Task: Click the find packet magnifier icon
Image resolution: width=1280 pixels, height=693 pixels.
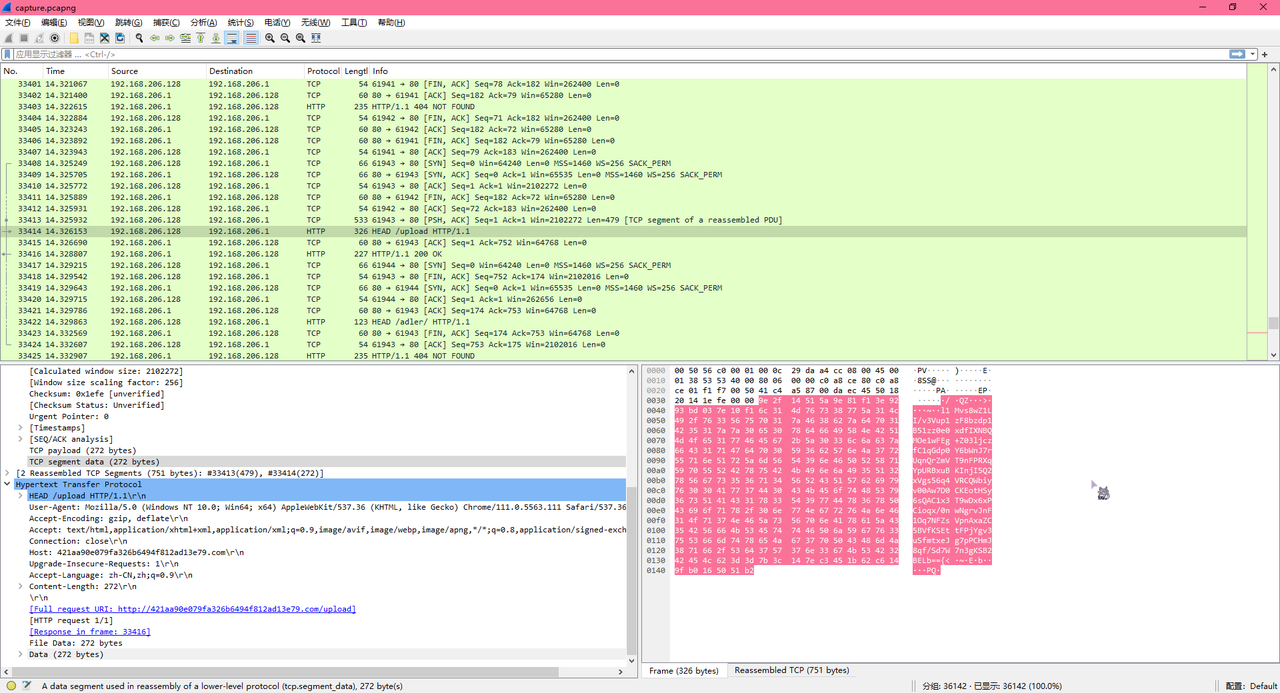Action: (x=139, y=38)
